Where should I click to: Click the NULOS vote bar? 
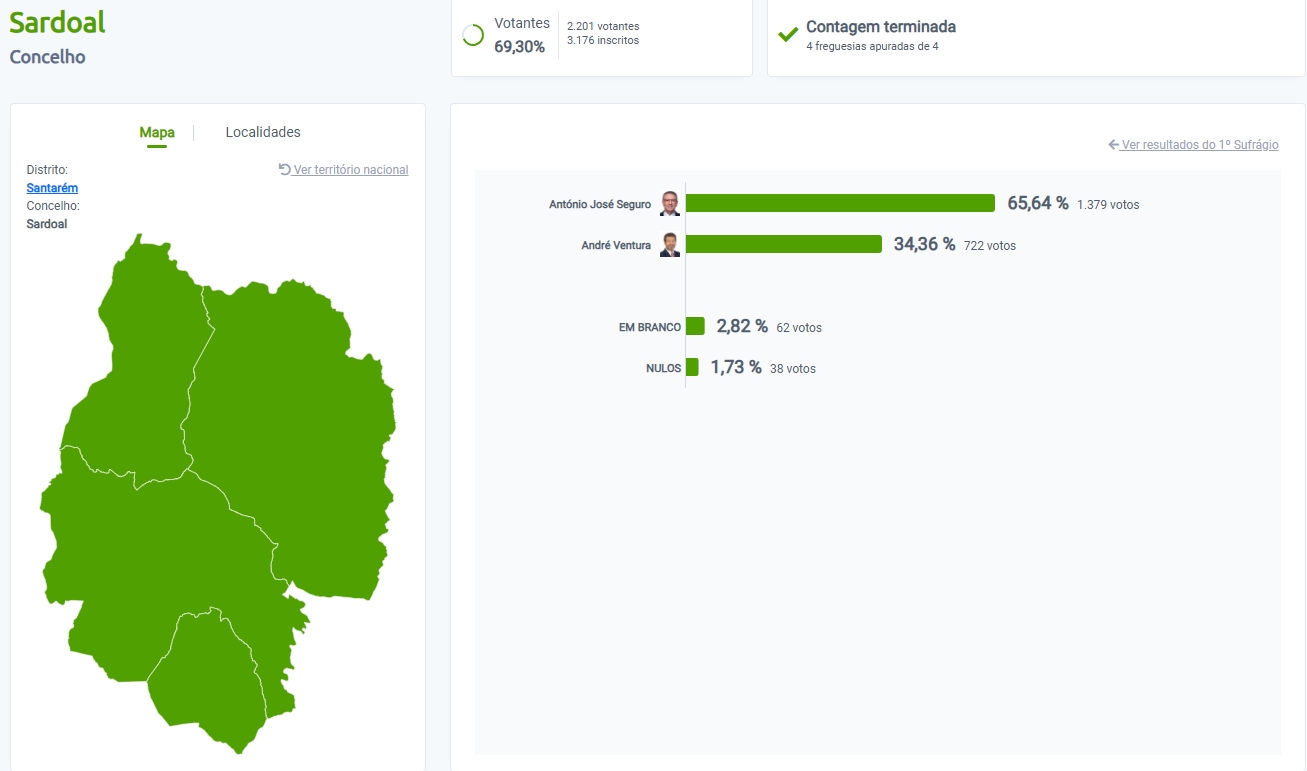[x=692, y=367]
